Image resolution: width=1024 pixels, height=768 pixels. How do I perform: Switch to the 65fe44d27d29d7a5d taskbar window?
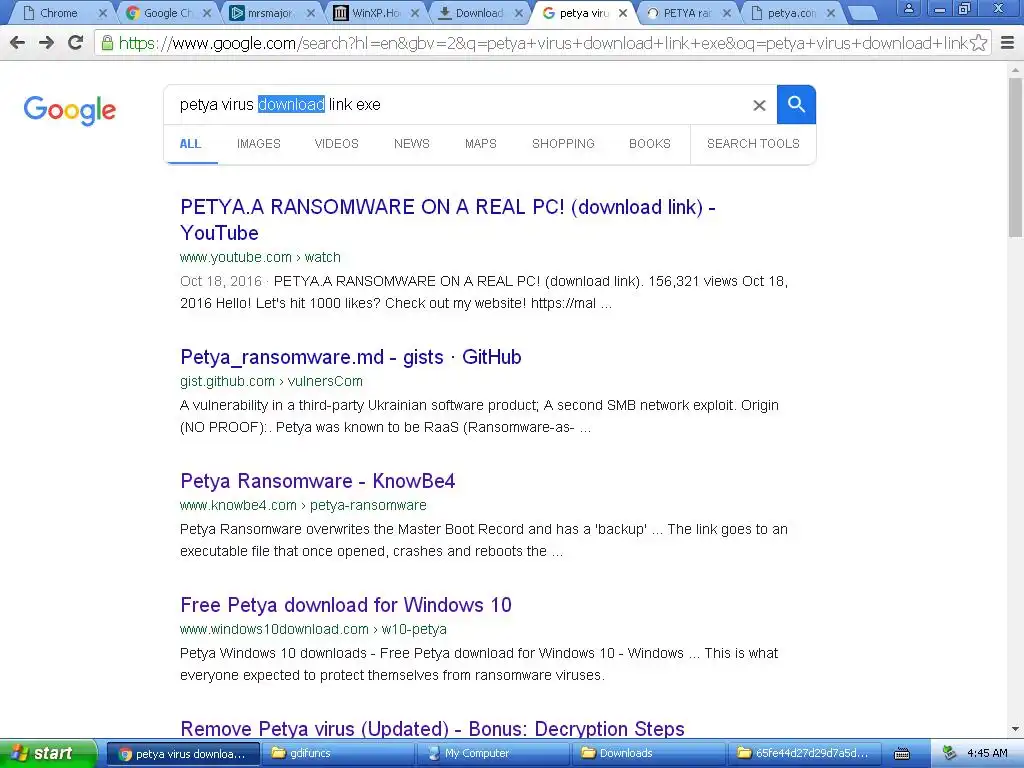point(805,754)
